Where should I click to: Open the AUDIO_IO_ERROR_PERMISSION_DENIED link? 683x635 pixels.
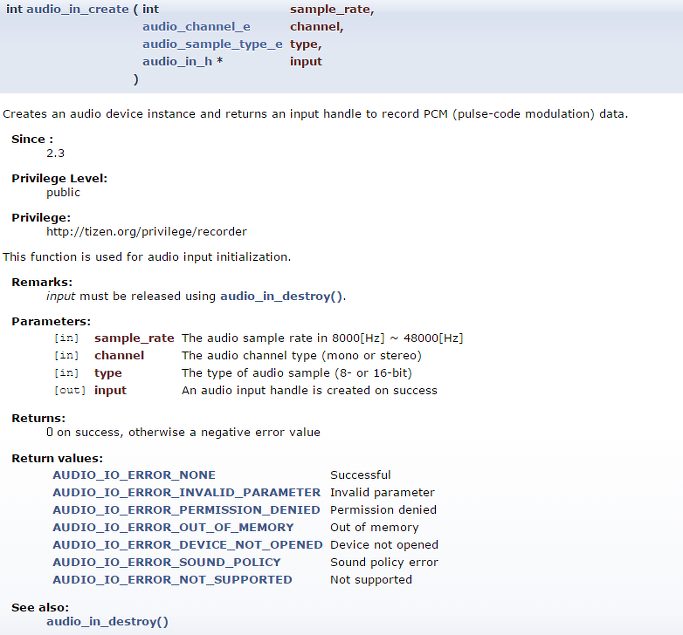[x=186, y=510]
